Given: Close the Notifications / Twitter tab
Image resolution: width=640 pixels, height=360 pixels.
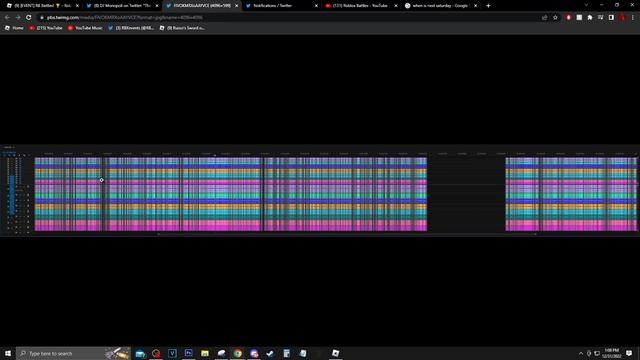Looking at the screenshot, I should point(316,6).
